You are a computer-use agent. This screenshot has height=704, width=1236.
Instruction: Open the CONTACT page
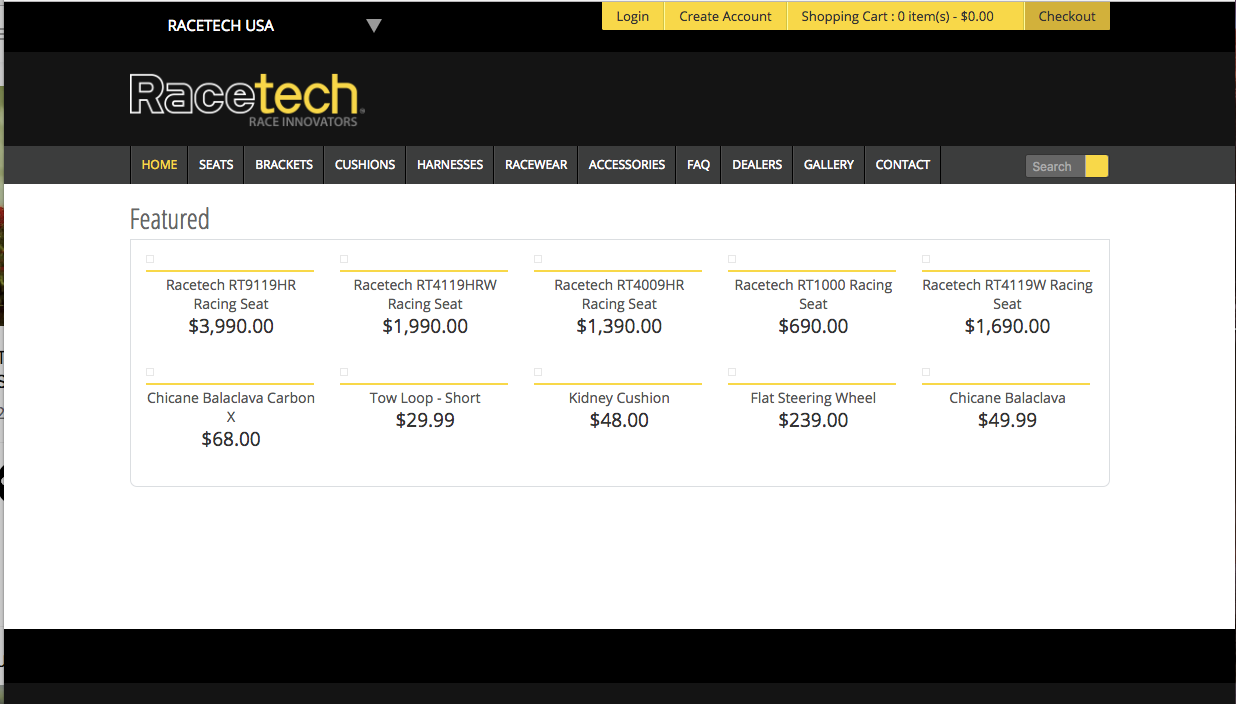[903, 165]
